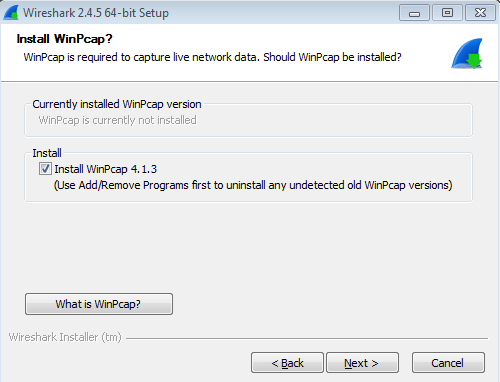
Task: Click the 'Wireshark Installer (tm)' branding text
Action: pyautogui.click(x=65, y=337)
